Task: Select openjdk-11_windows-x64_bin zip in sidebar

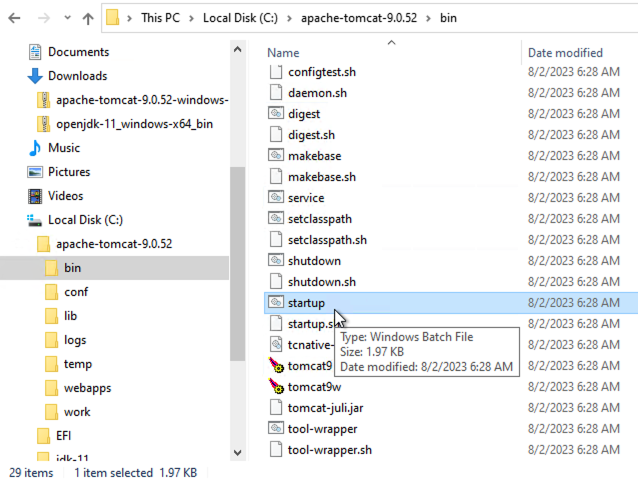Action: [x=134, y=124]
